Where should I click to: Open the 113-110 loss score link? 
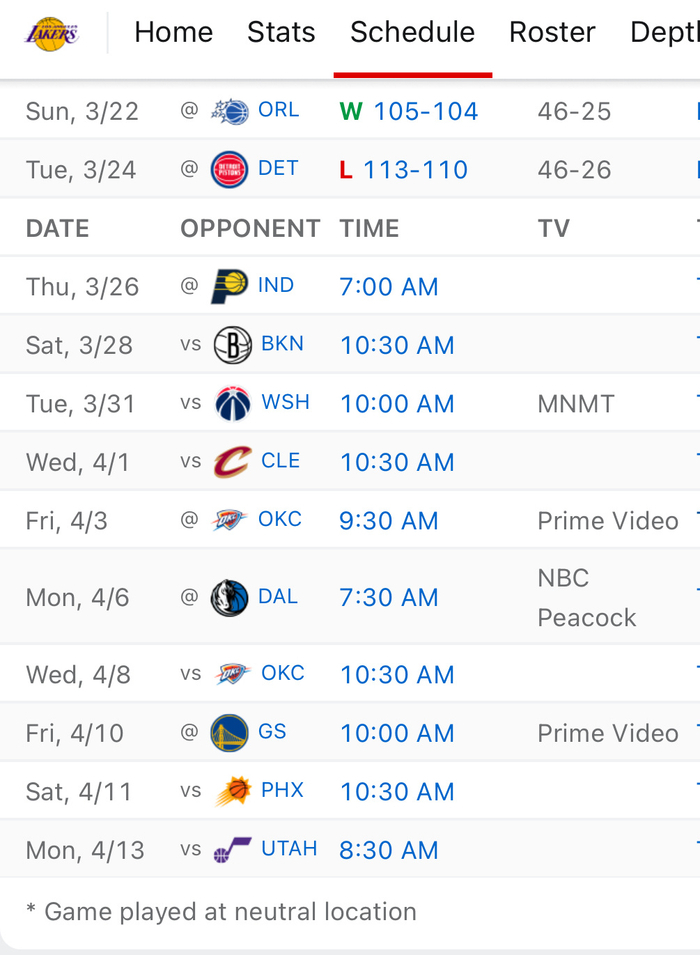pos(415,170)
